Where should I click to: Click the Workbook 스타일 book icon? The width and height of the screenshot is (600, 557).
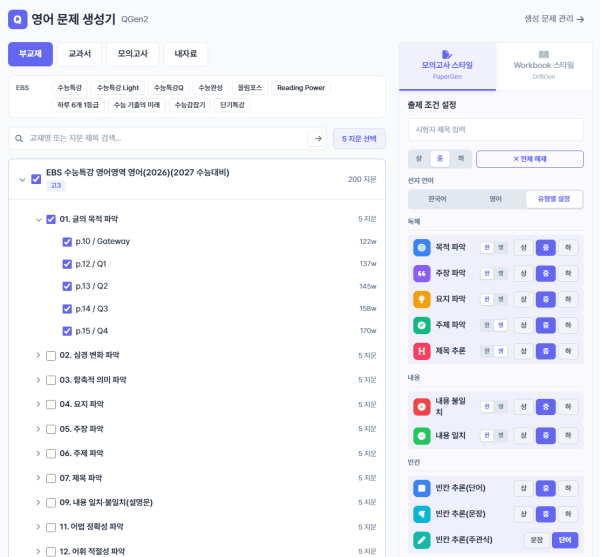pyautogui.click(x=543, y=54)
